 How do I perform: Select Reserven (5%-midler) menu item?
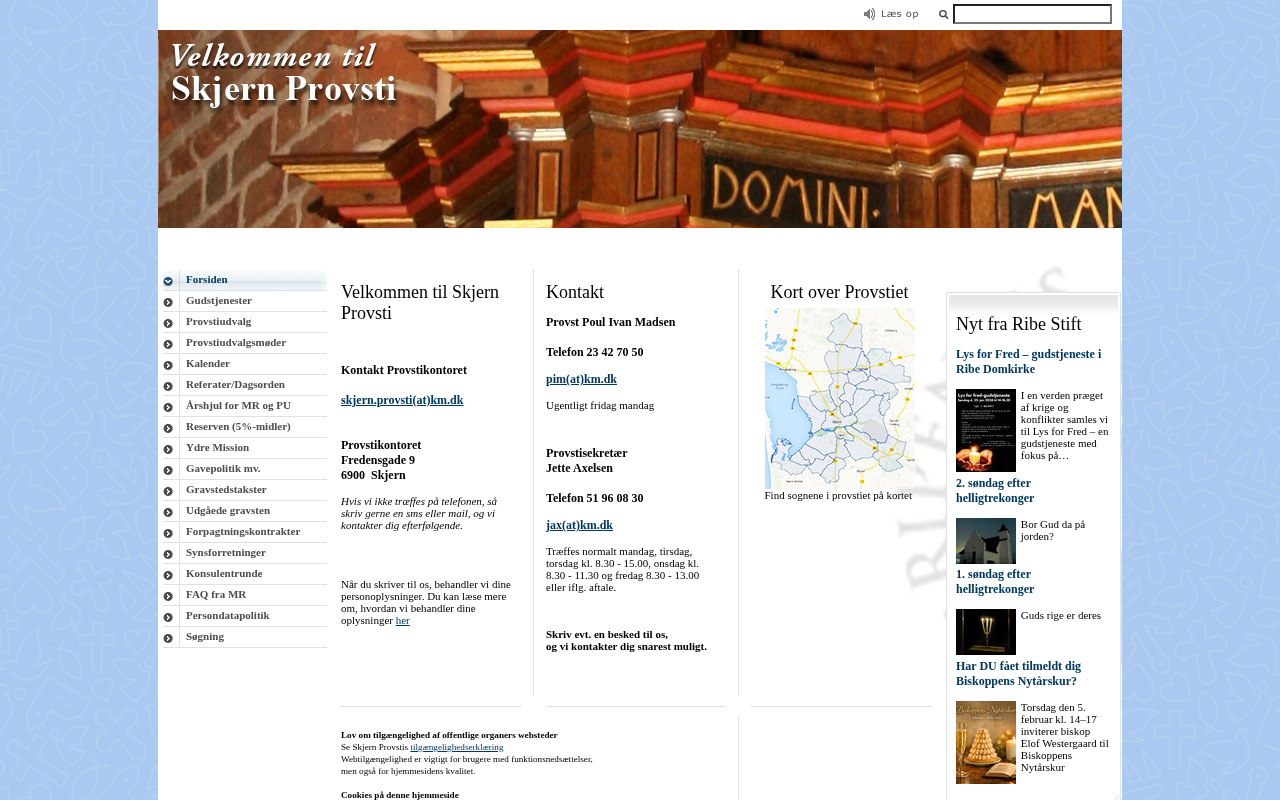[239, 426]
